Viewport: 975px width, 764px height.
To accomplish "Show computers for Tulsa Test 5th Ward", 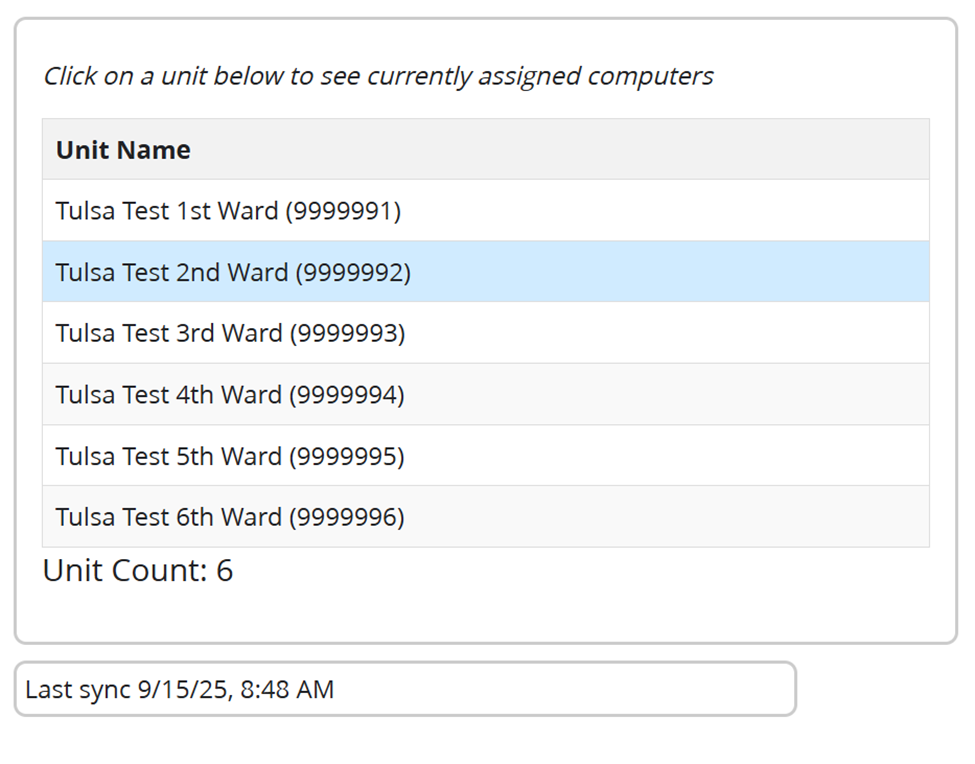I will pyautogui.click(x=230, y=456).
